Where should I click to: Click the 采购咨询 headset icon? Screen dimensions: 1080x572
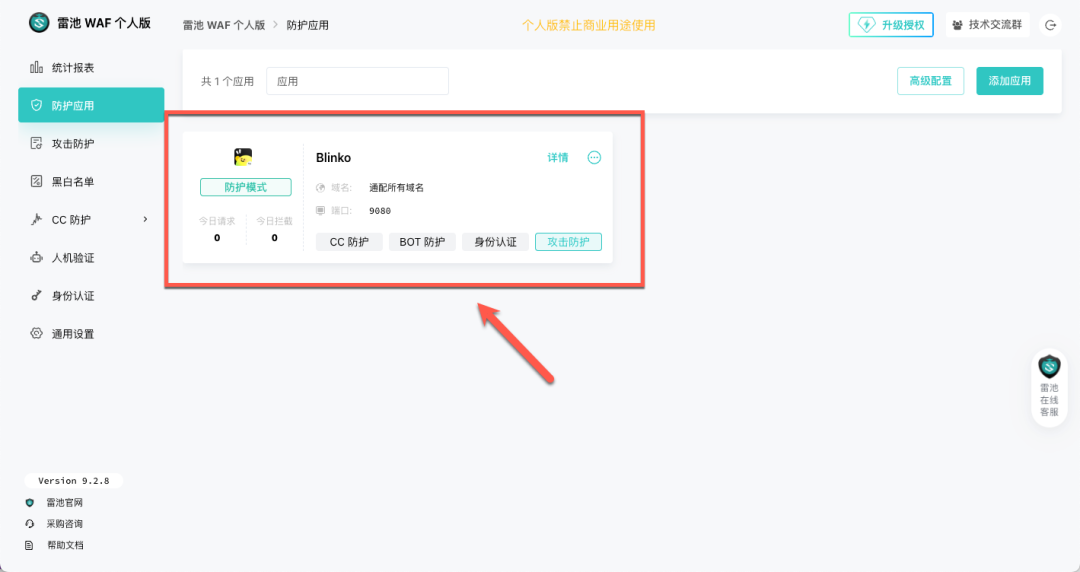(x=30, y=524)
